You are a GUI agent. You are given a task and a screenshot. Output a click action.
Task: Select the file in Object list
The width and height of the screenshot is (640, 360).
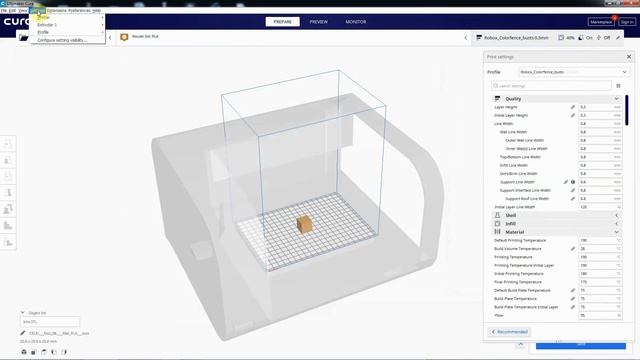[x=50, y=322]
